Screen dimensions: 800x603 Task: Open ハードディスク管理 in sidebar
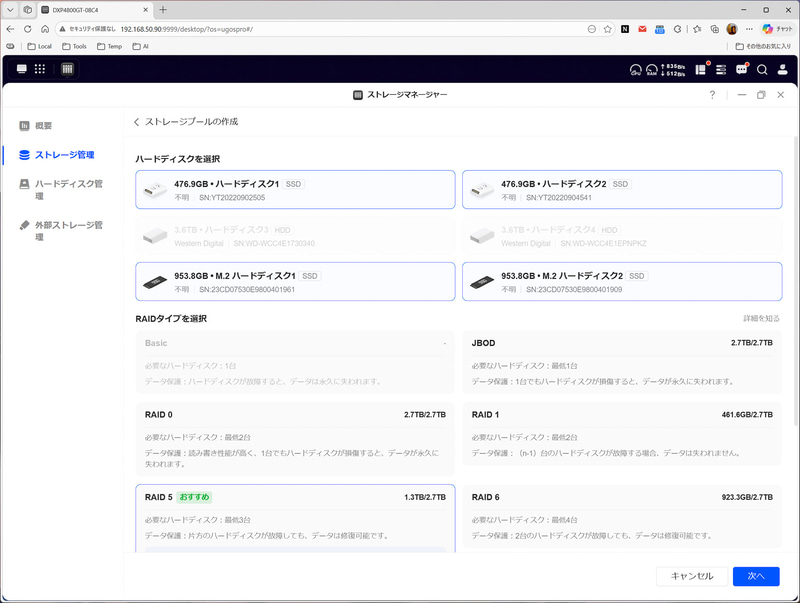click(61, 189)
